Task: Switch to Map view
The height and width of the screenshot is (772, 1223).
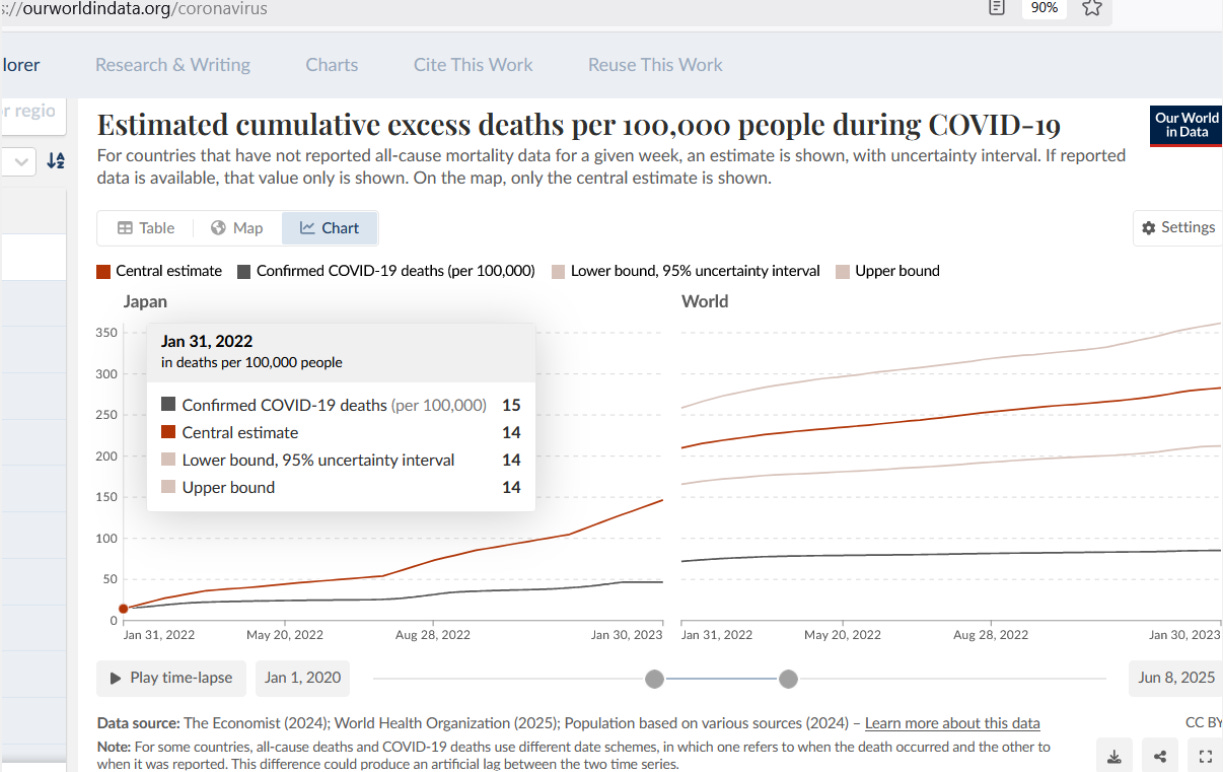Action: coord(237,228)
